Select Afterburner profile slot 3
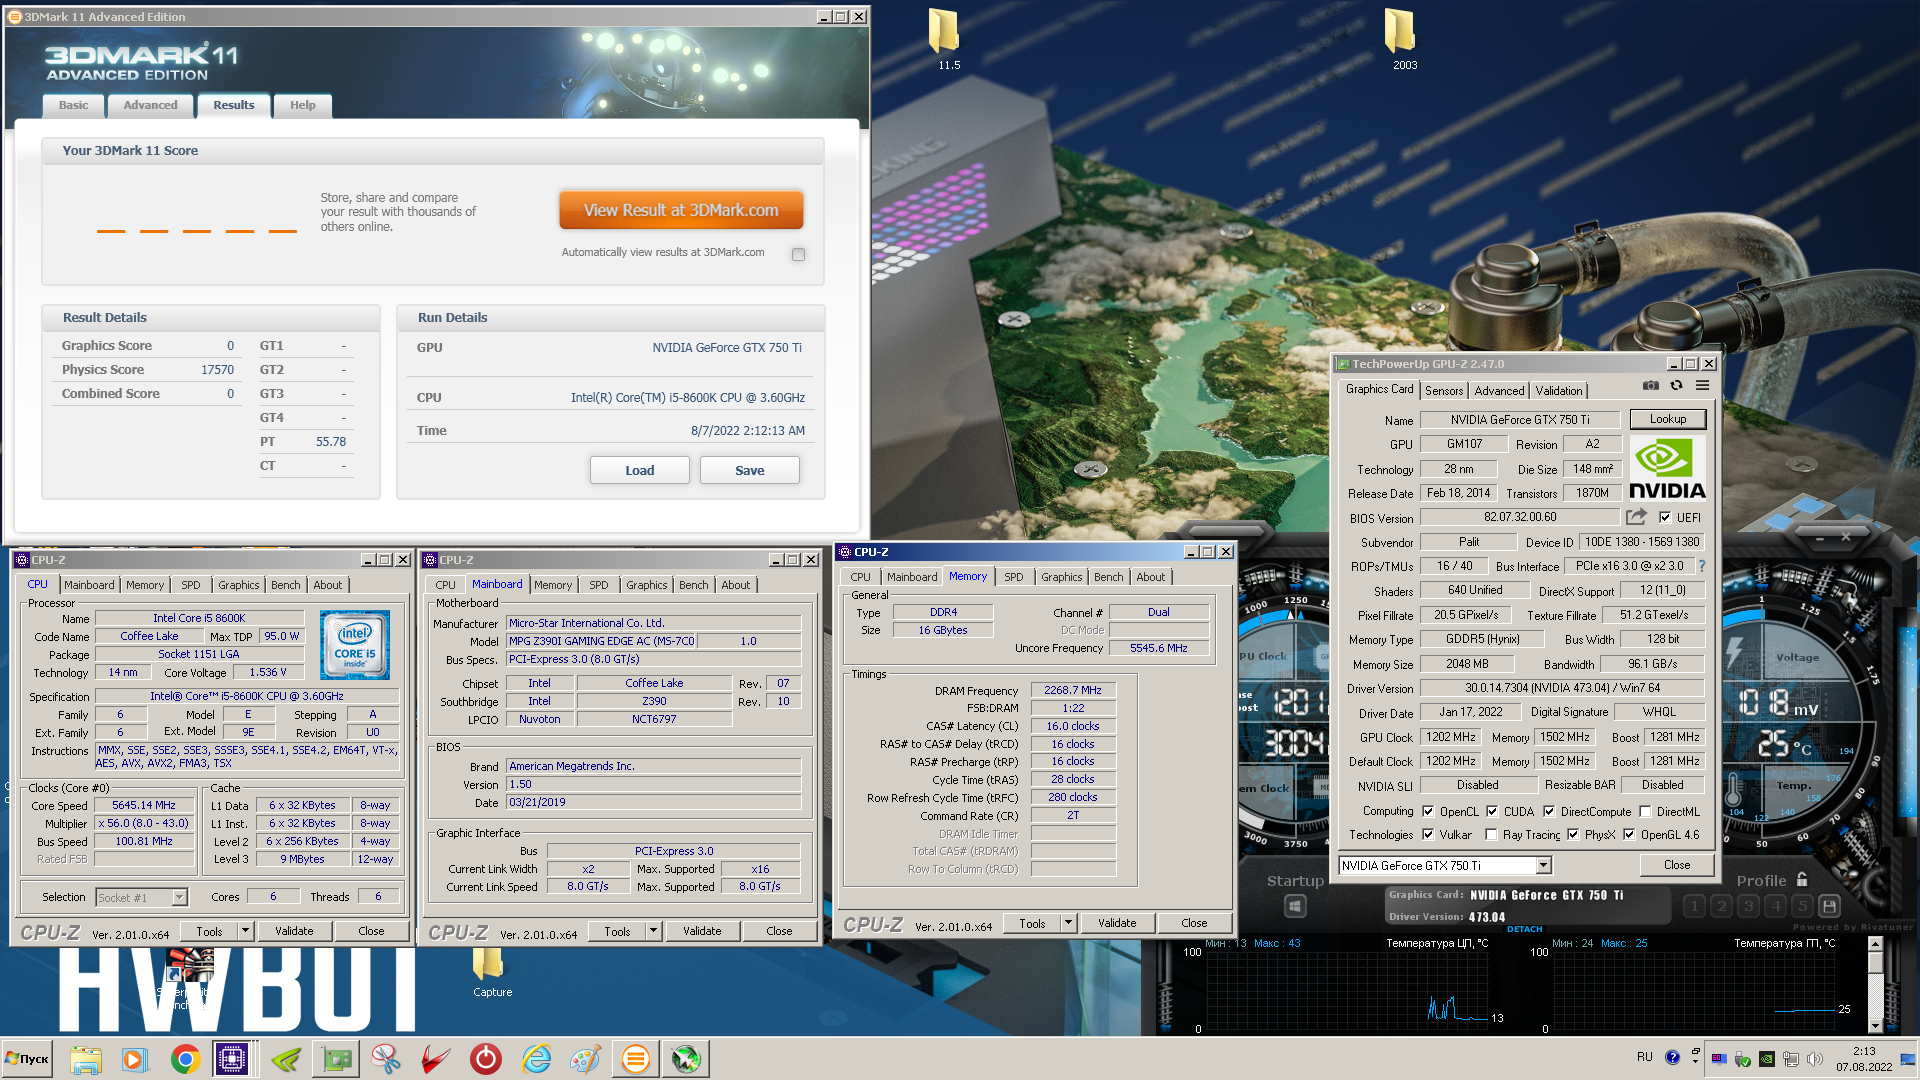This screenshot has height=1080, width=1920. (x=1748, y=906)
